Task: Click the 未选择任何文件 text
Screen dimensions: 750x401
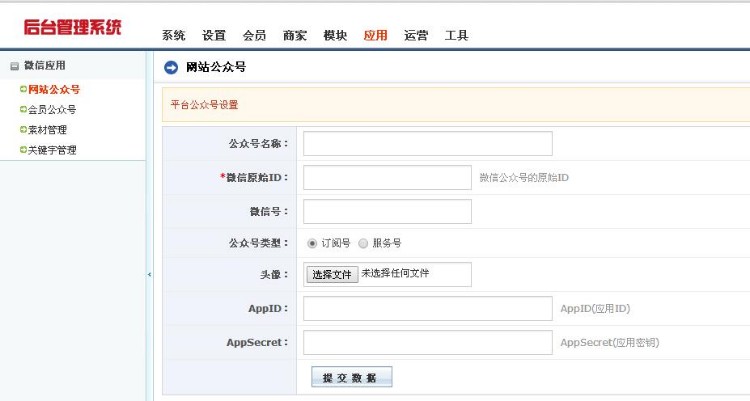Action: tap(395, 273)
